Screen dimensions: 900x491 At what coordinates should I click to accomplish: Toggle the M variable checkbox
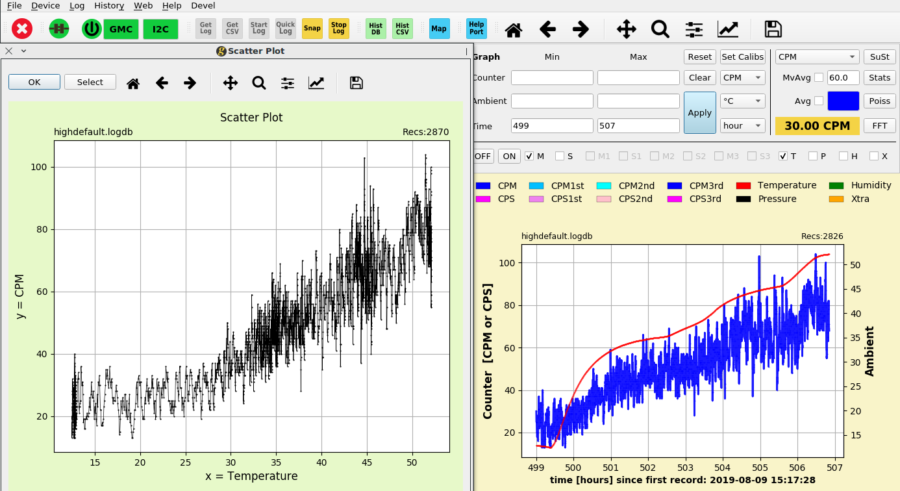click(x=529, y=156)
